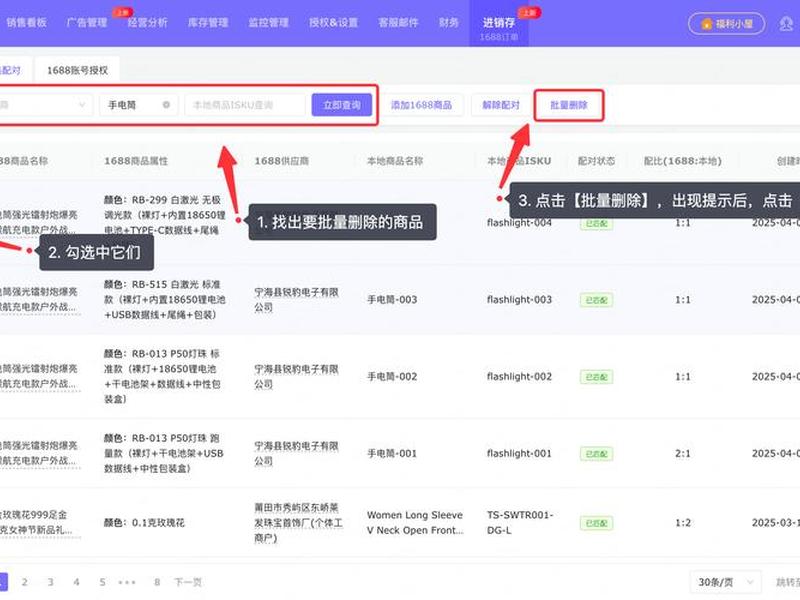Click the 立即查询 button
The width and height of the screenshot is (800, 600).
coord(342,105)
